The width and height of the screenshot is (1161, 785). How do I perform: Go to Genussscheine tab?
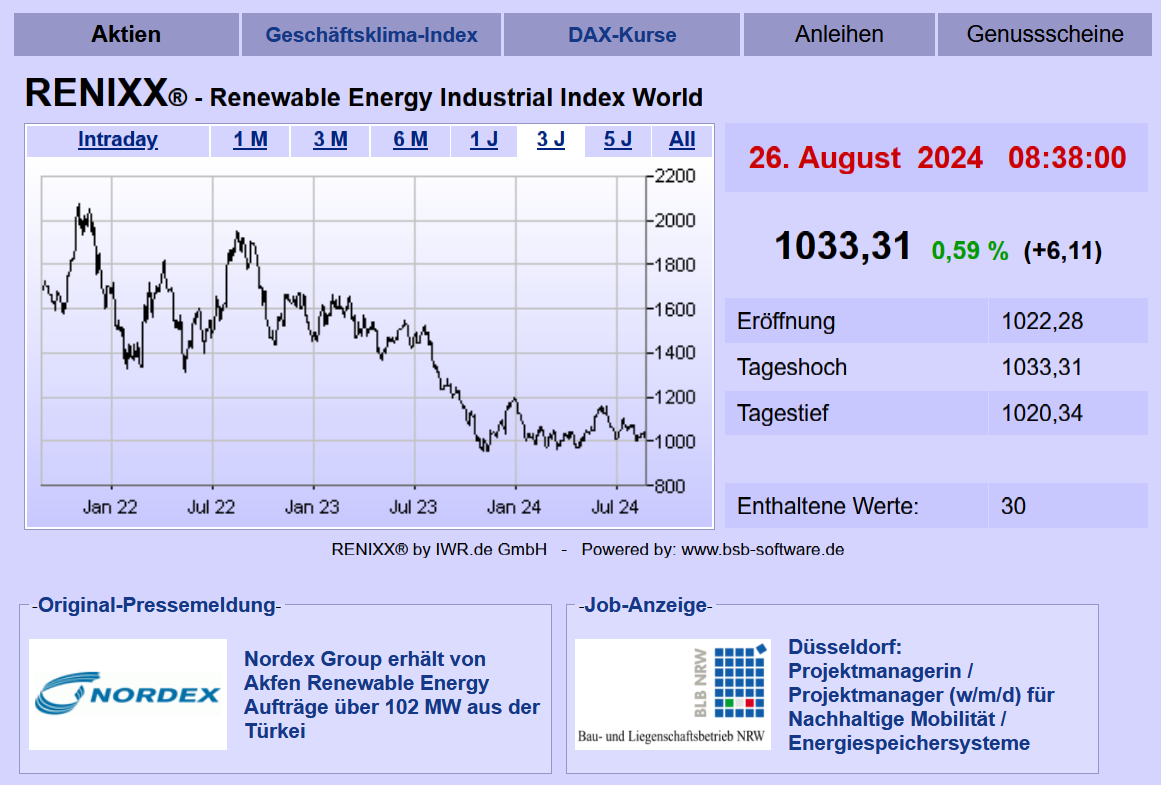coord(1045,34)
